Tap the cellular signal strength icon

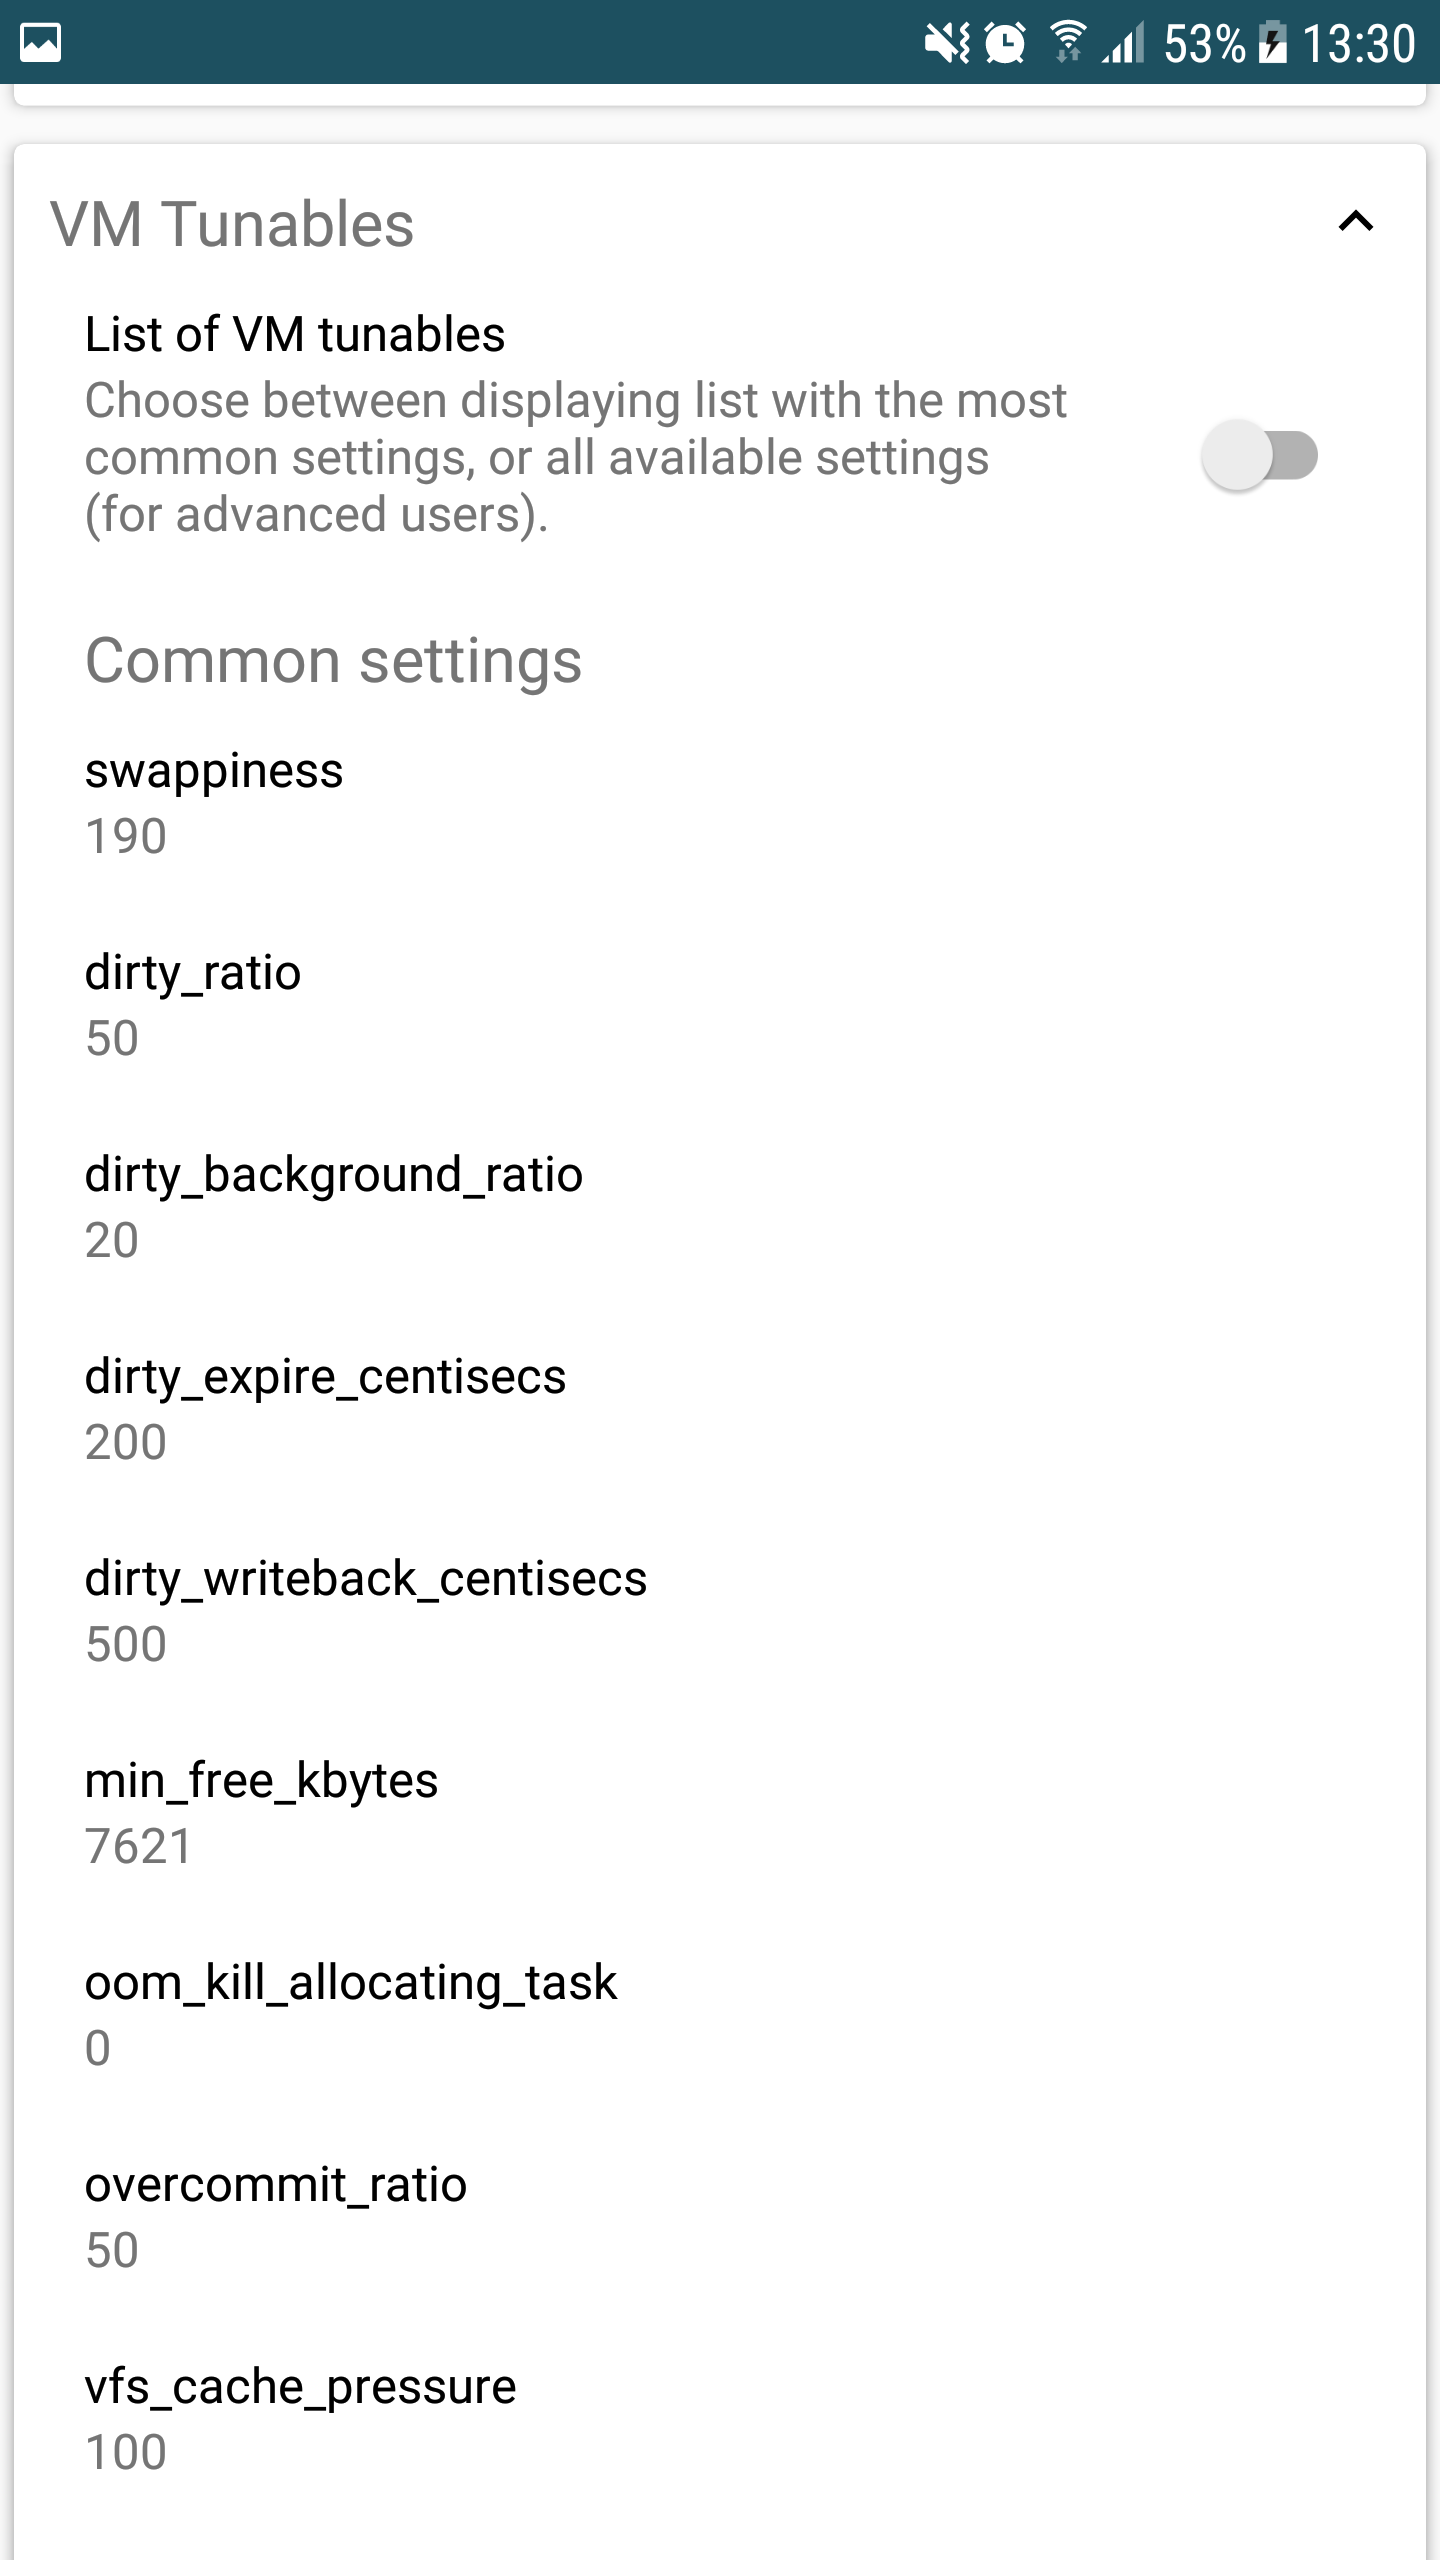[x=1123, y=44]
